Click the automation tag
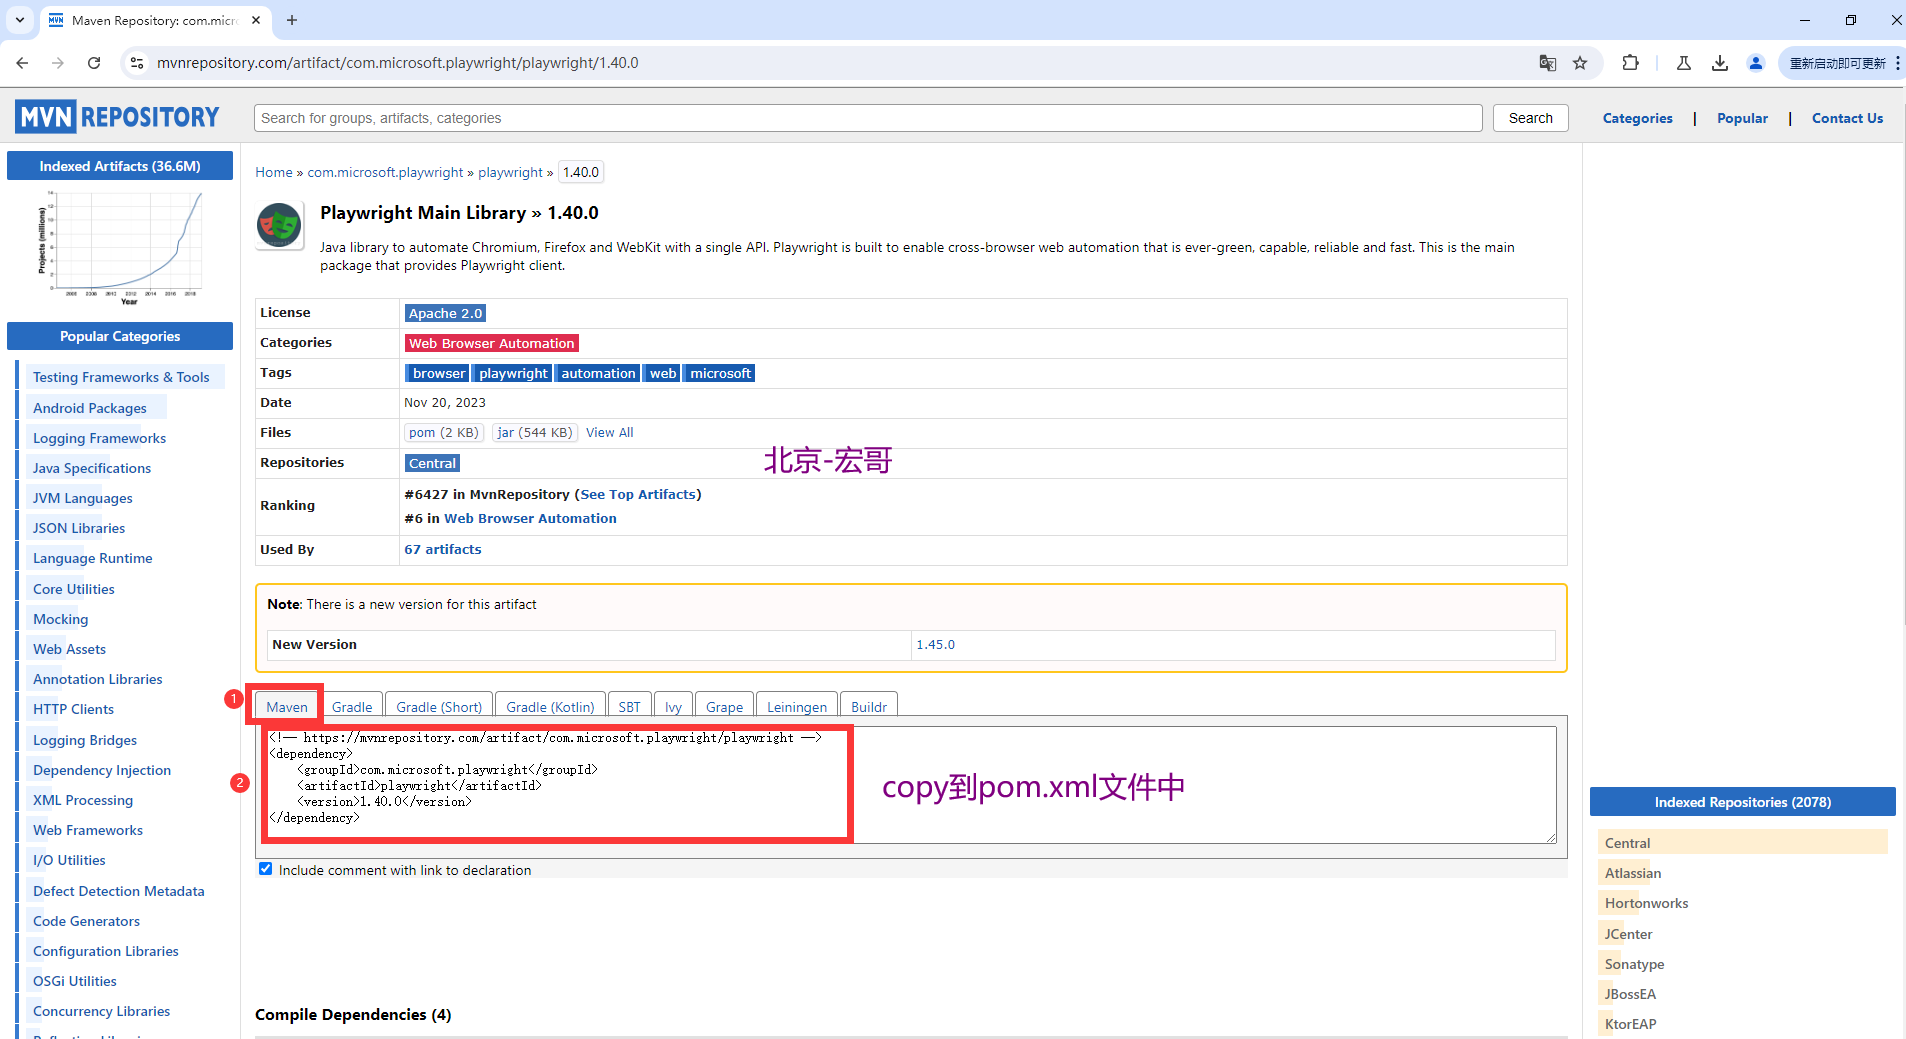 [598, 373]
